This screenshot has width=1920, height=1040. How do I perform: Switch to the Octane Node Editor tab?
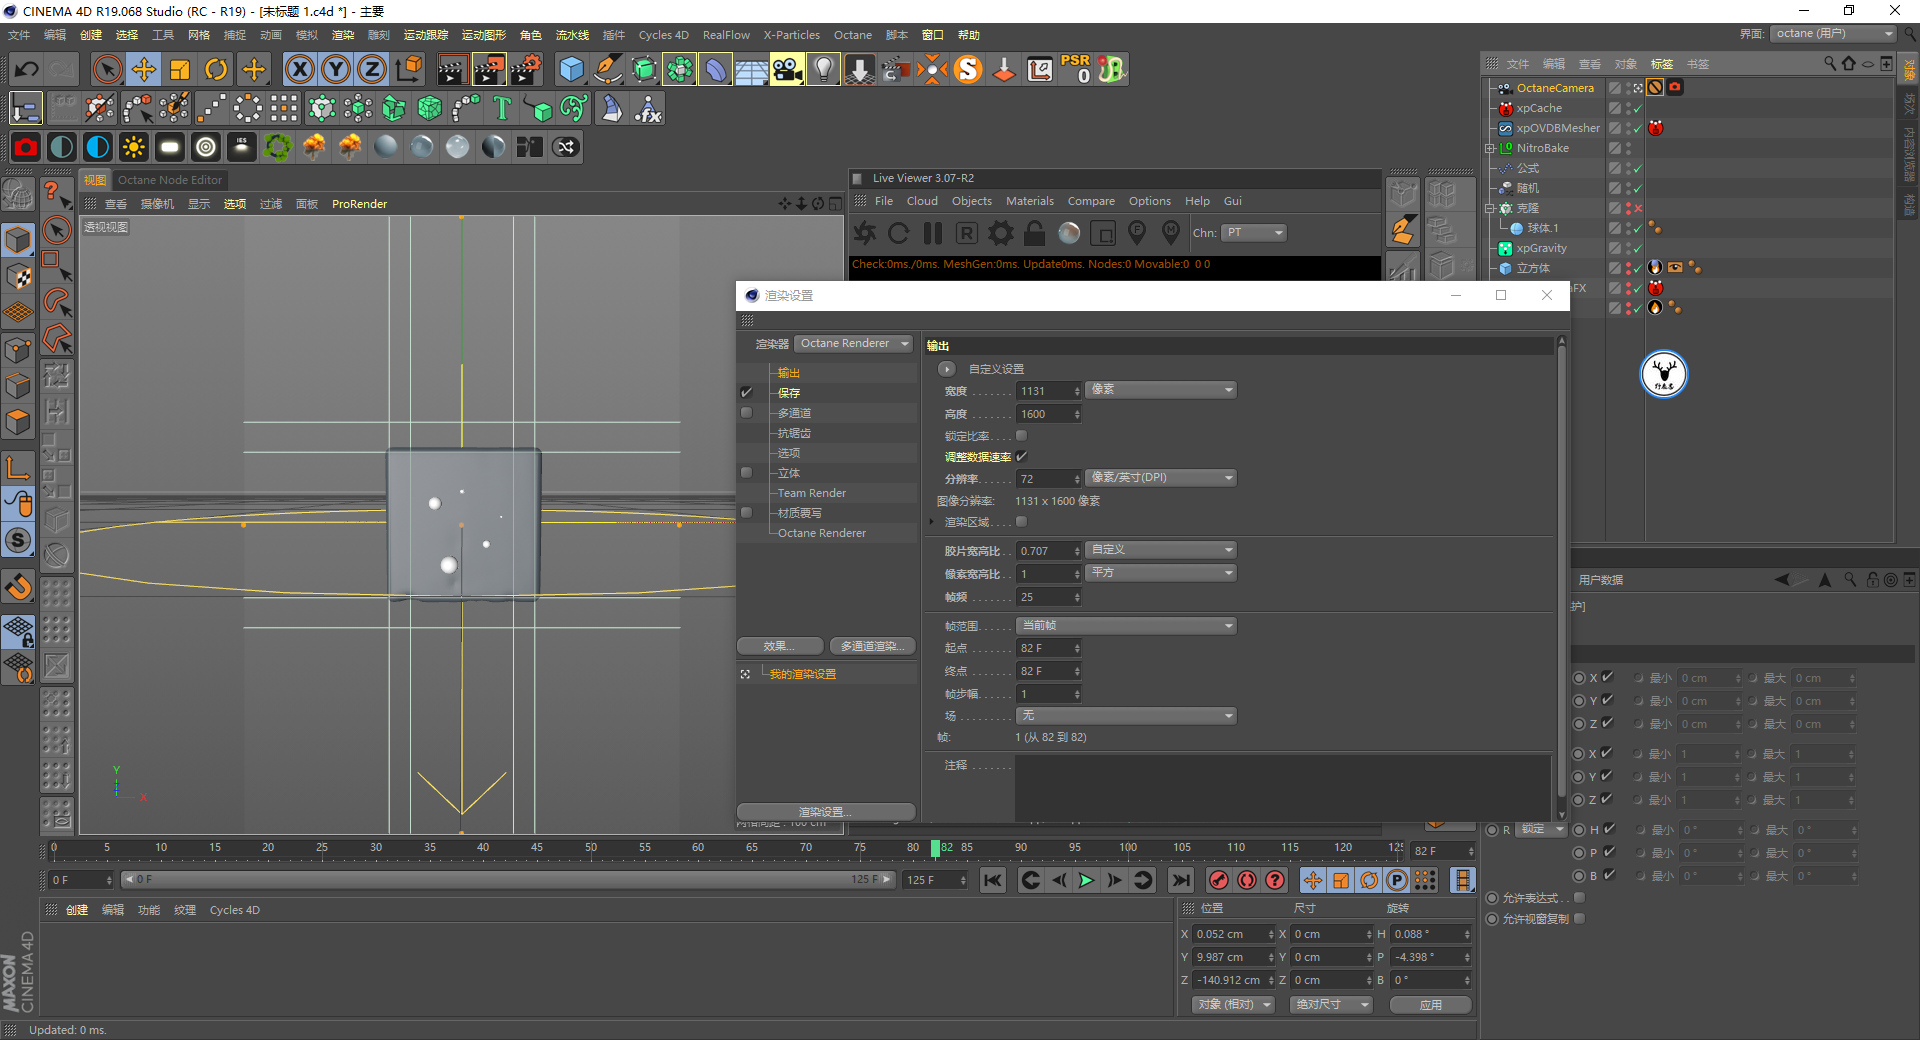pos(170,180)
